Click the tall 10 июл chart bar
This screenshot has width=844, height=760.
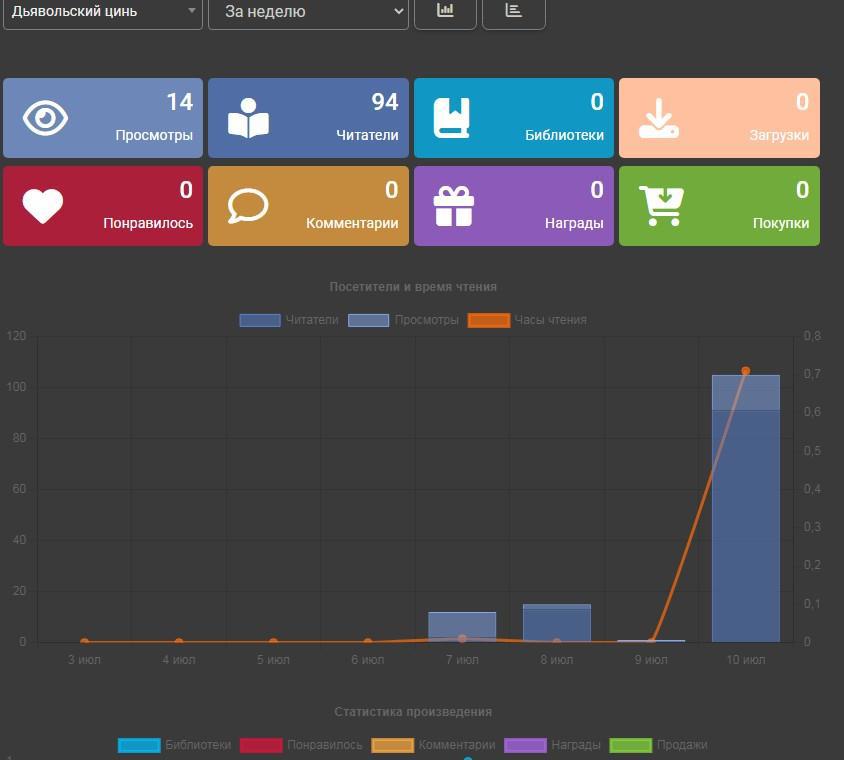[x=745, y=510]
